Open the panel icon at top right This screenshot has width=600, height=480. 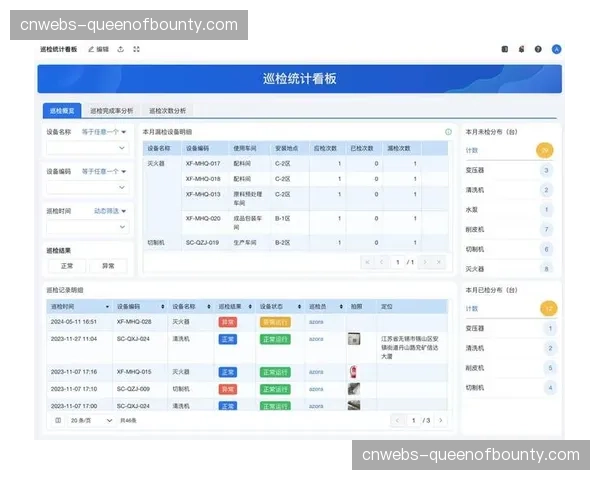tap(505, 49)
